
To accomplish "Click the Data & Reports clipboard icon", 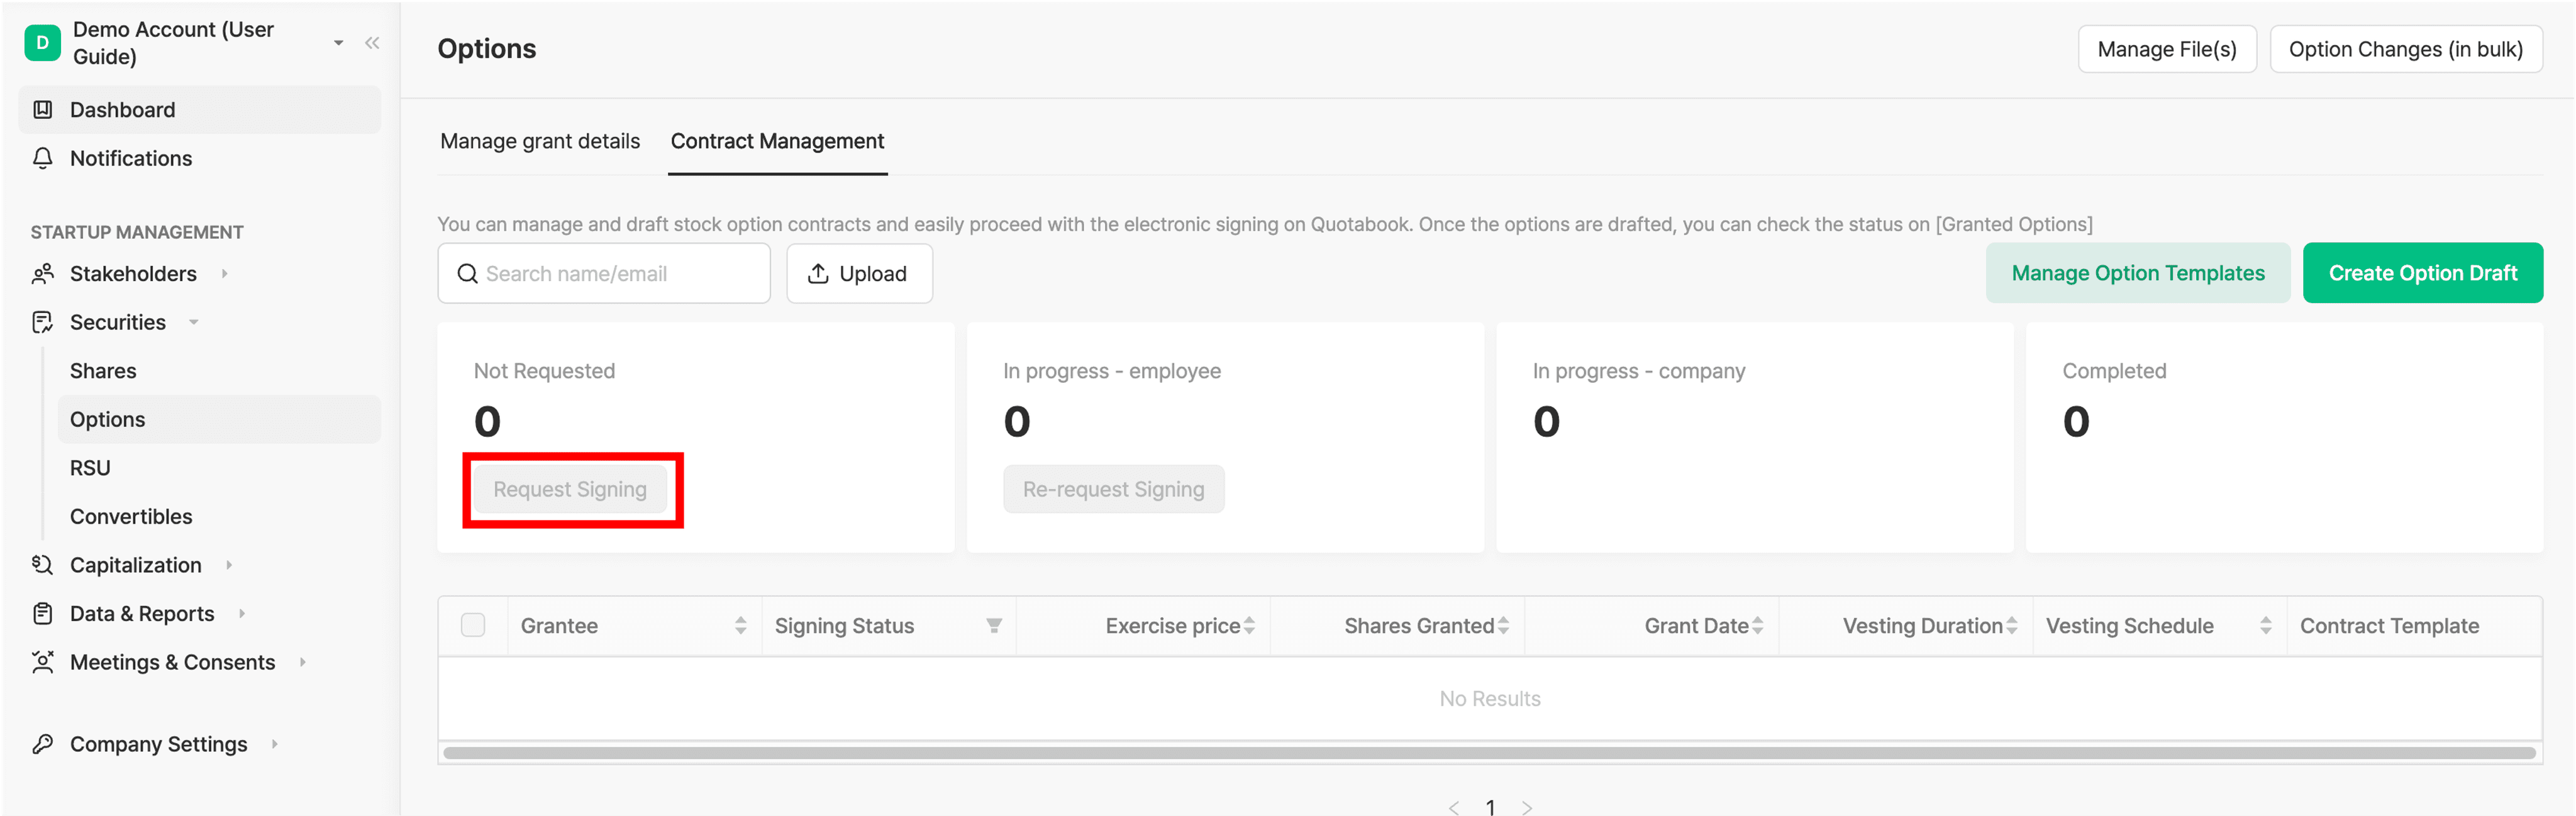I will point(42,614).
